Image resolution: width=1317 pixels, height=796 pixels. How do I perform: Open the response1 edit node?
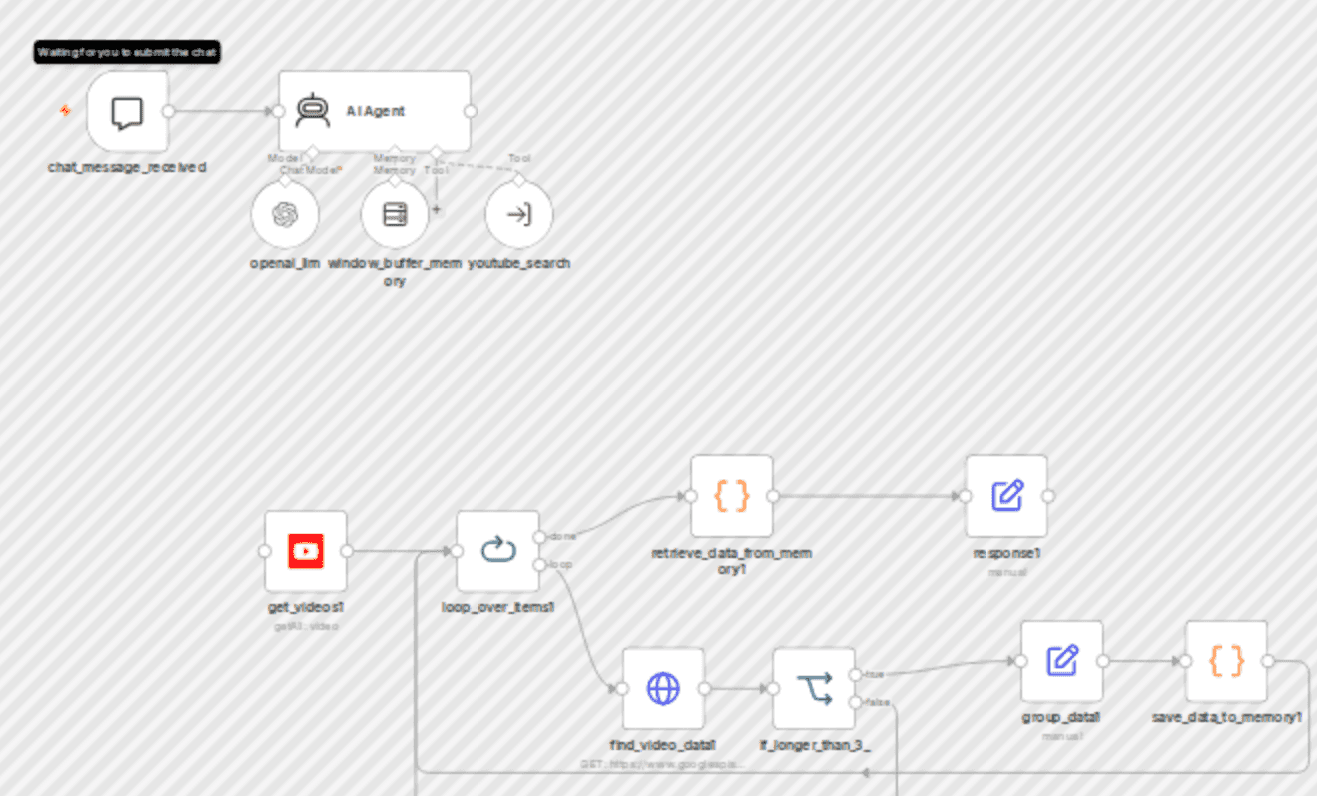(1007, 496)
